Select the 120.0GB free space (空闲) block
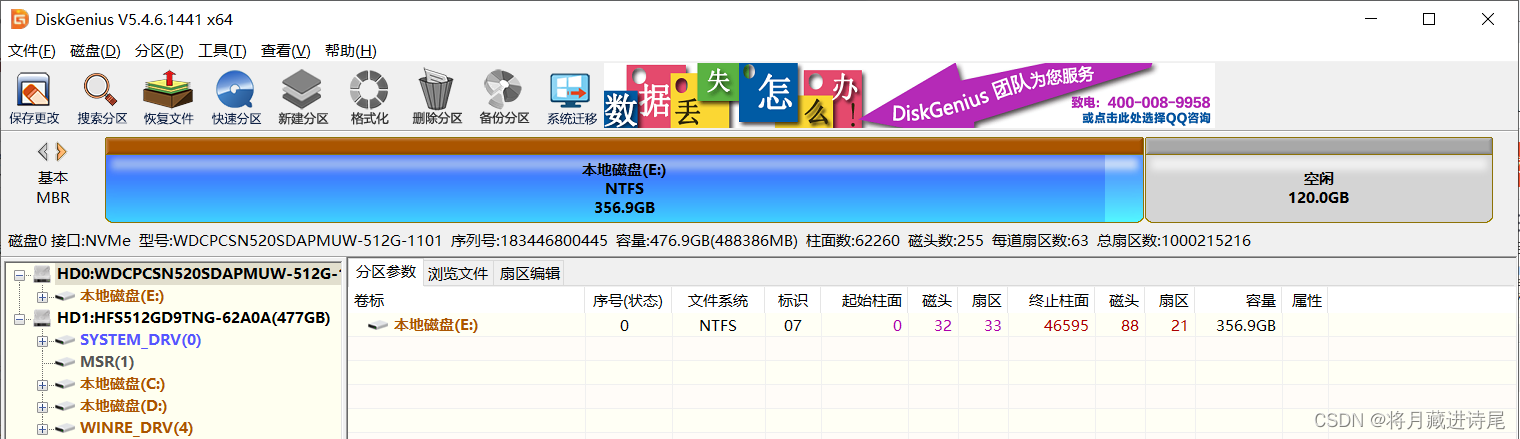 (x=1318, y=180)
